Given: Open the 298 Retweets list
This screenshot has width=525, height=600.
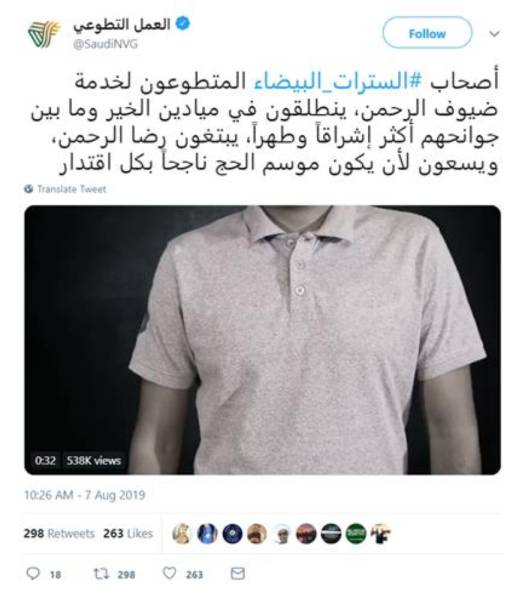Looking at the screenshot, I should 59,533.
